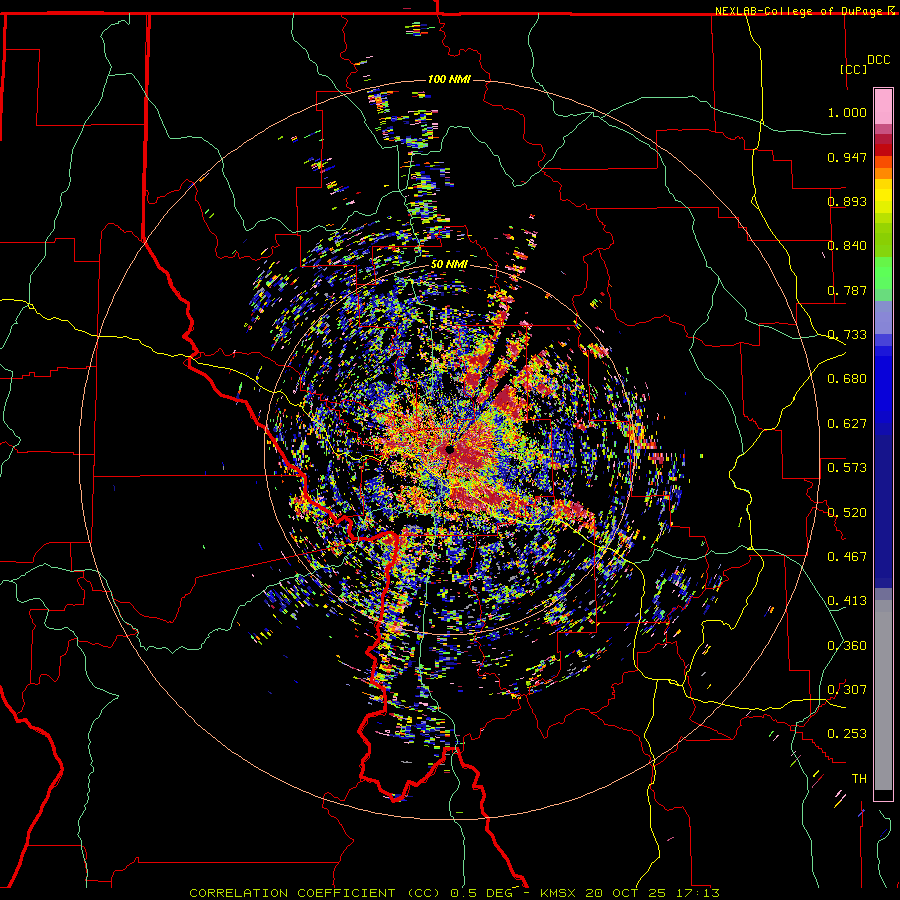Click the 20 OCT 25 17:13 timestamp
This screenshot has height=900, width=900.
653,893
